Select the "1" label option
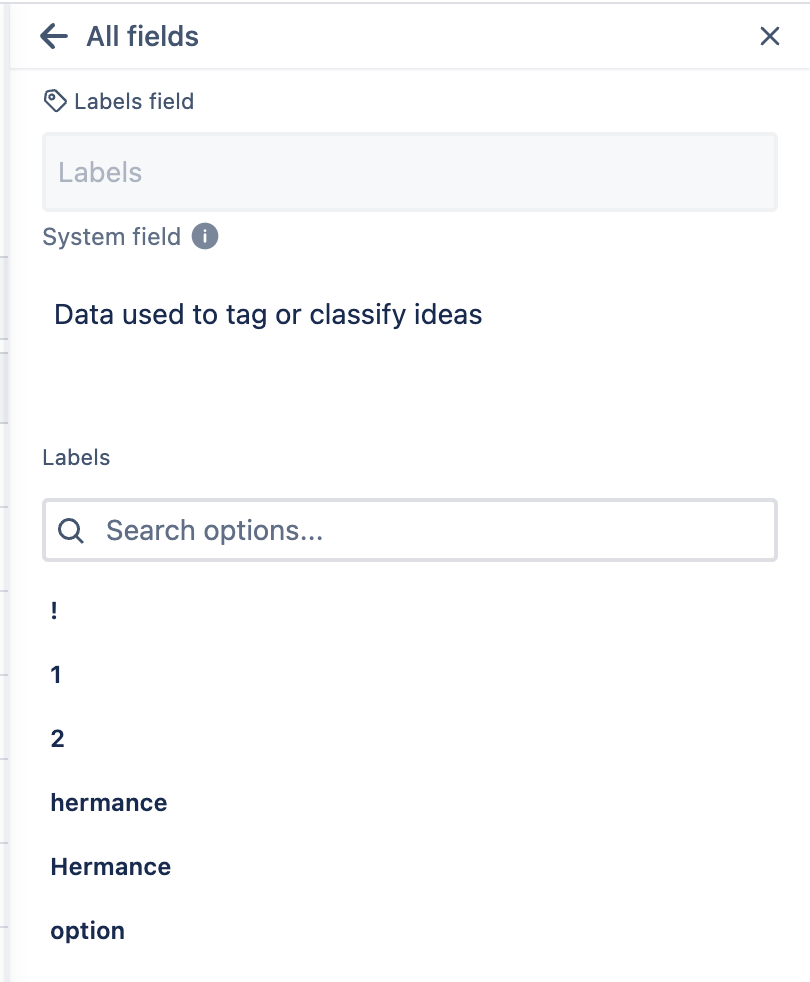This screenshot has width=810, height=982. [56, 675]
